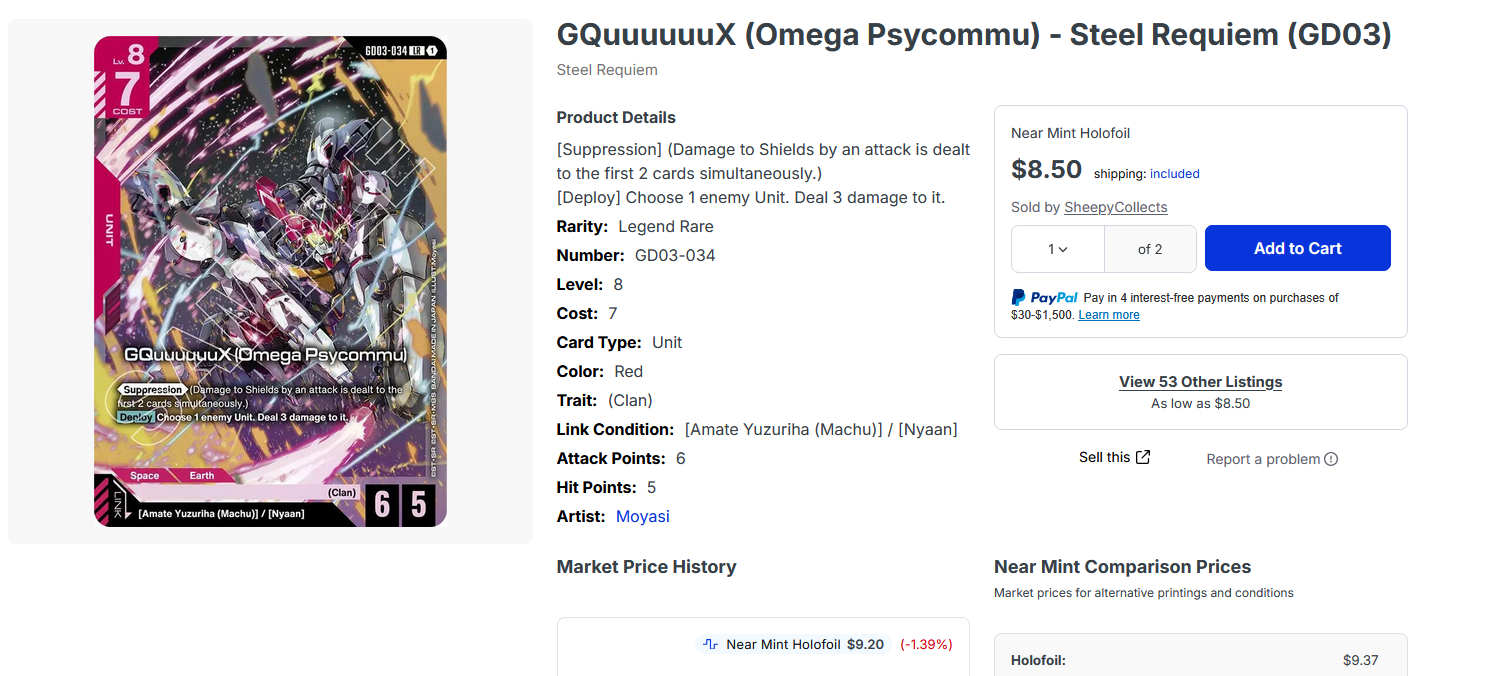Click the external-link icon beside Sell this
Screen dimensions: 1505x676
point(1143,457)
